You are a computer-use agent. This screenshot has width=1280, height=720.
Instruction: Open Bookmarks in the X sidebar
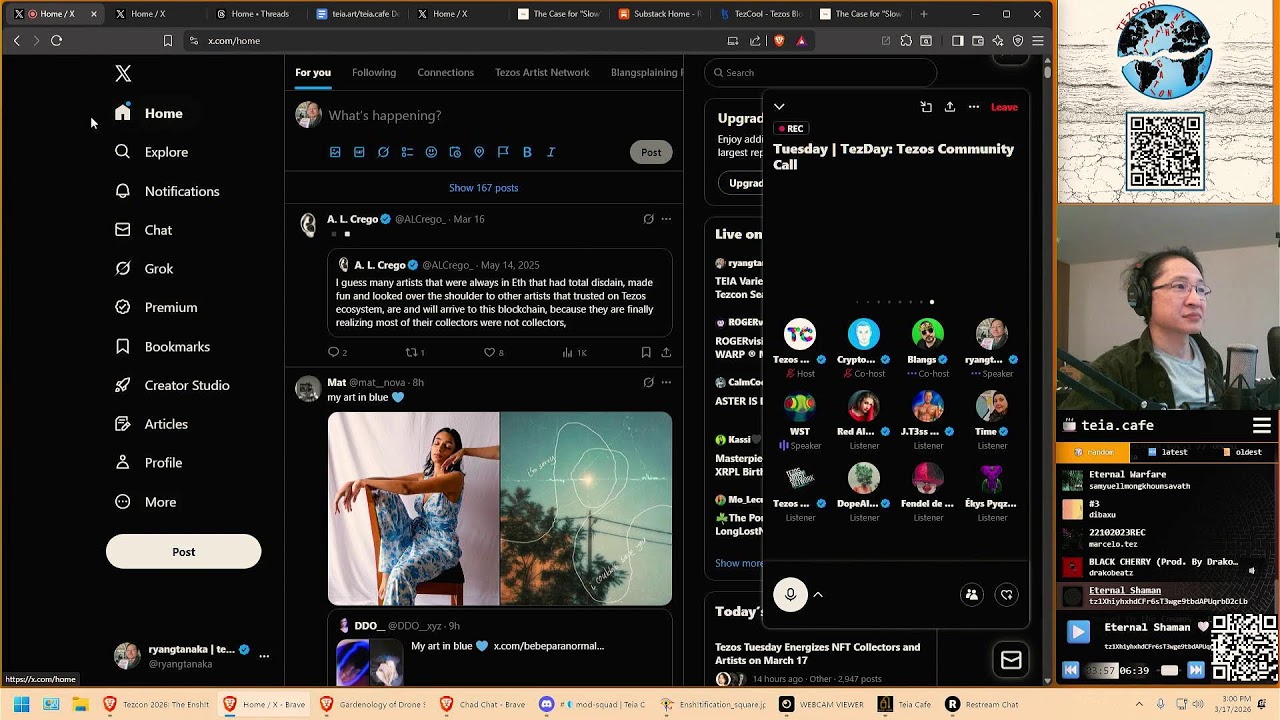point(163,346)
